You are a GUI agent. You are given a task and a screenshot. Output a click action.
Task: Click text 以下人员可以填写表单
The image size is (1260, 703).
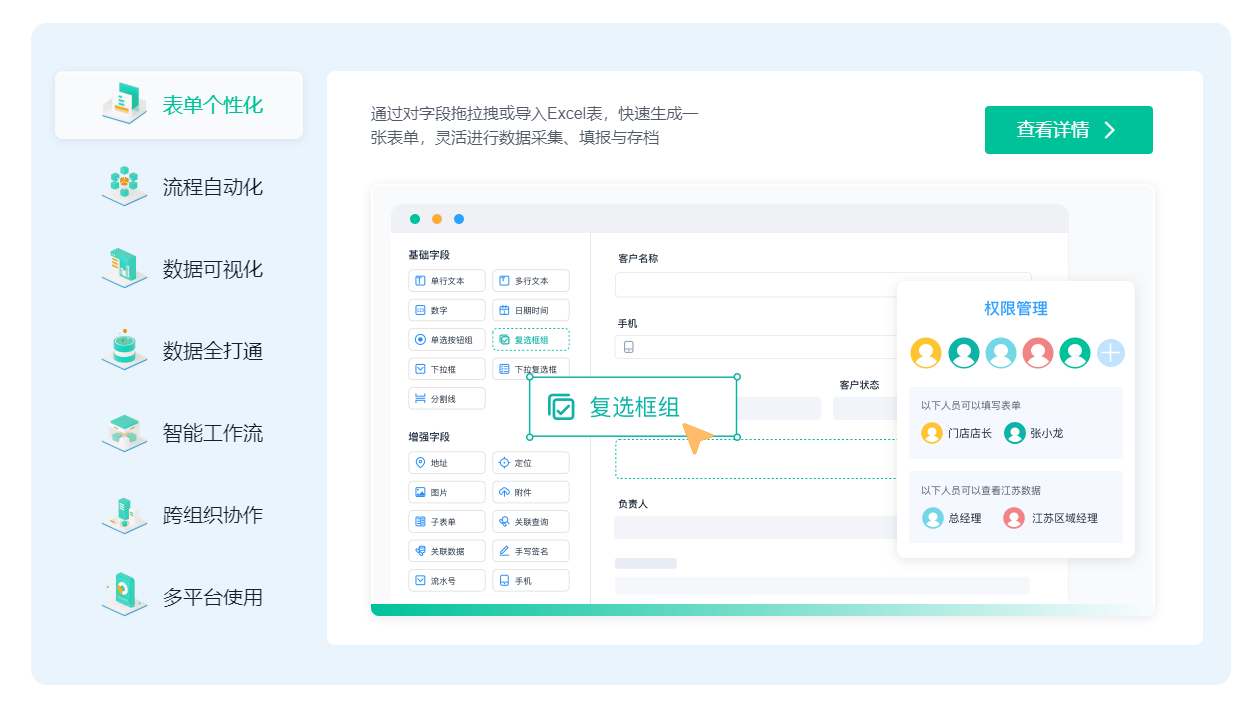[971, 406]
